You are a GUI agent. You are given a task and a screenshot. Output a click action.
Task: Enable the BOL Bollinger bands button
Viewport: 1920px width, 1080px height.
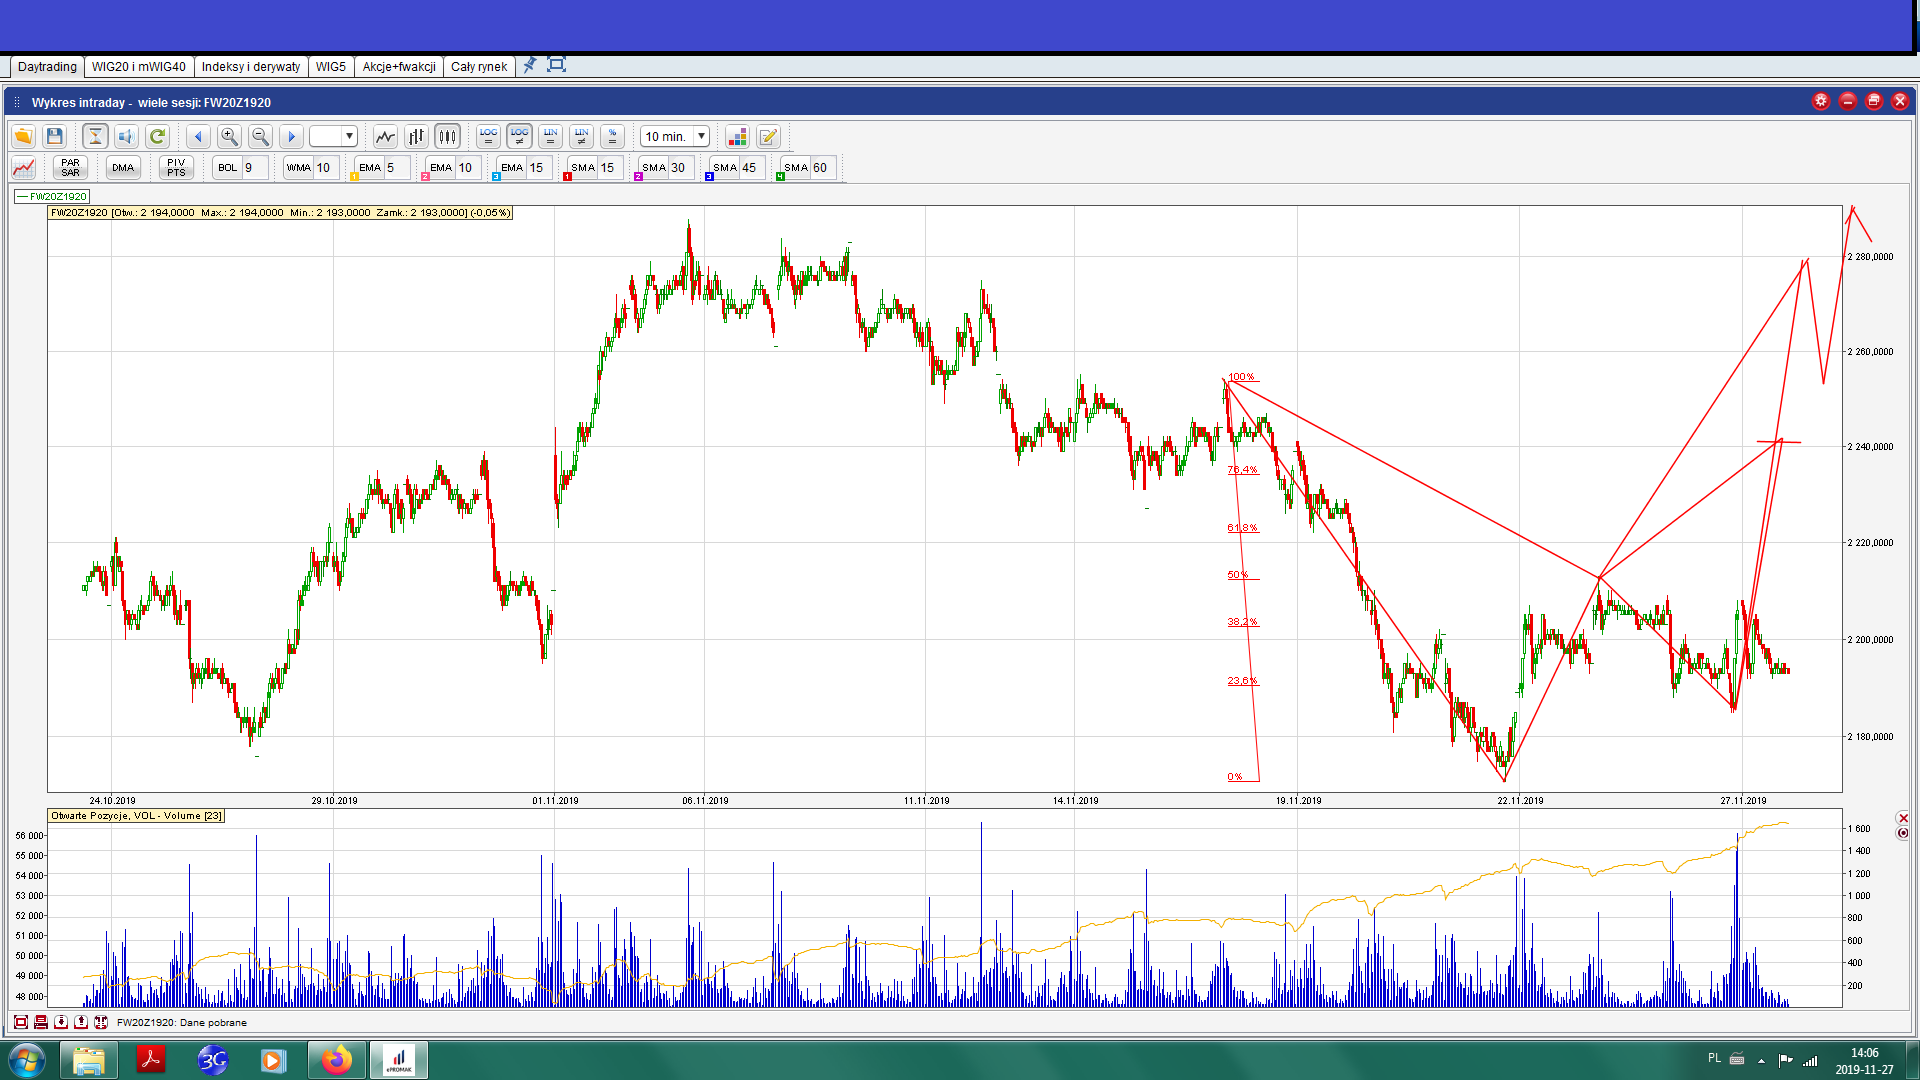(x=228, y=168)
